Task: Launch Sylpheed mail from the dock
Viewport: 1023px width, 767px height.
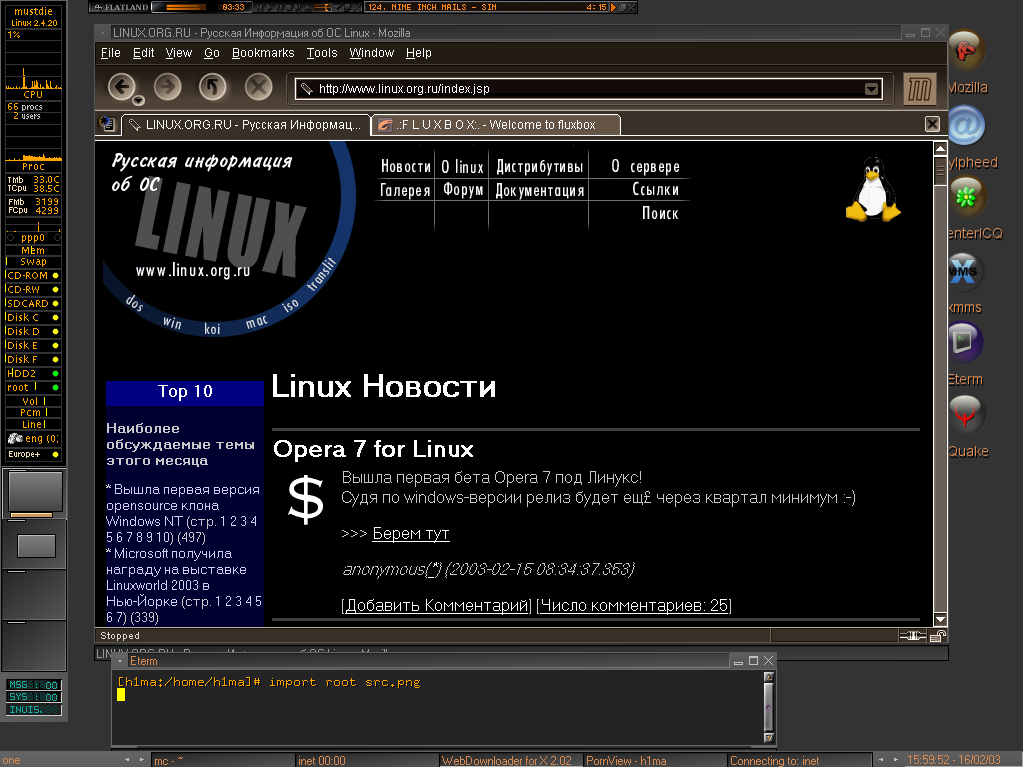Action: (966, 125)
